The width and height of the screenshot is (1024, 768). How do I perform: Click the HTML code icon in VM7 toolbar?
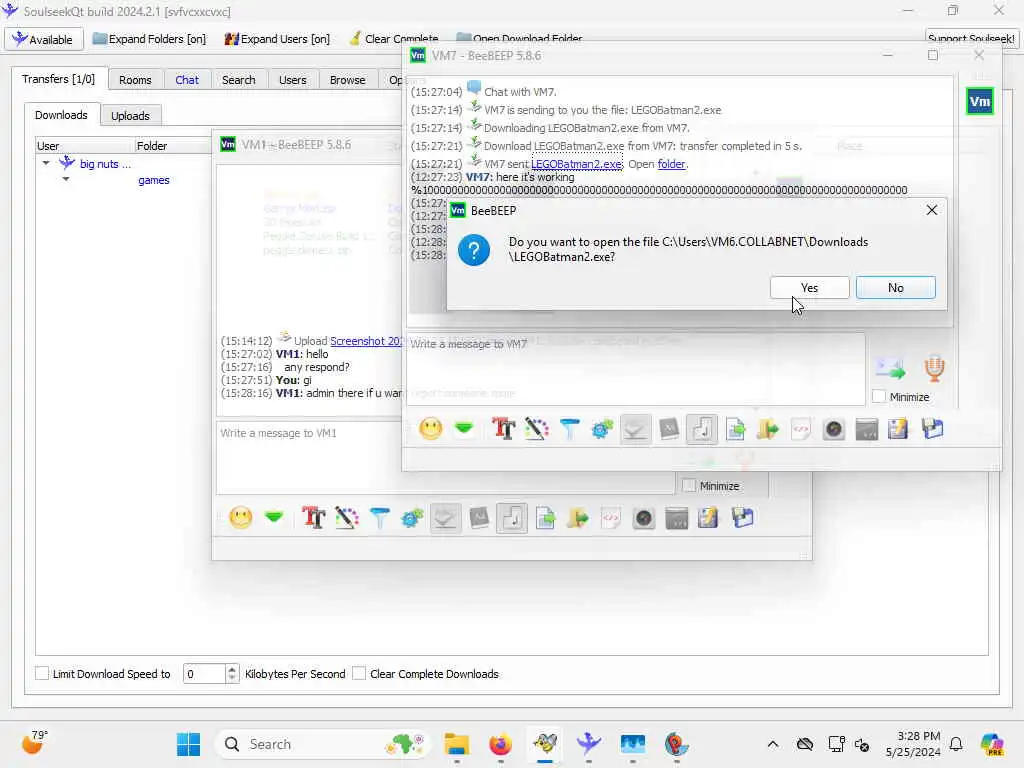pyautogui.click(x=801, y=429)
